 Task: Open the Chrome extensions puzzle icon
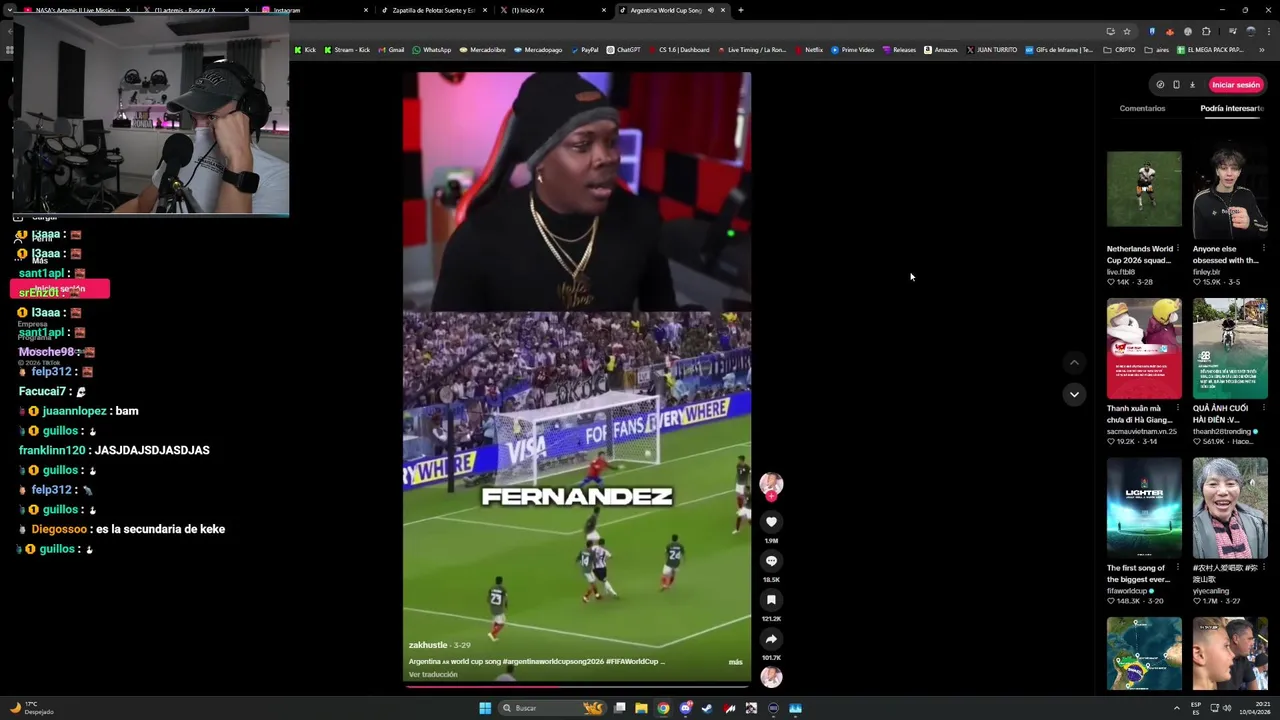tap(1206, 31)
